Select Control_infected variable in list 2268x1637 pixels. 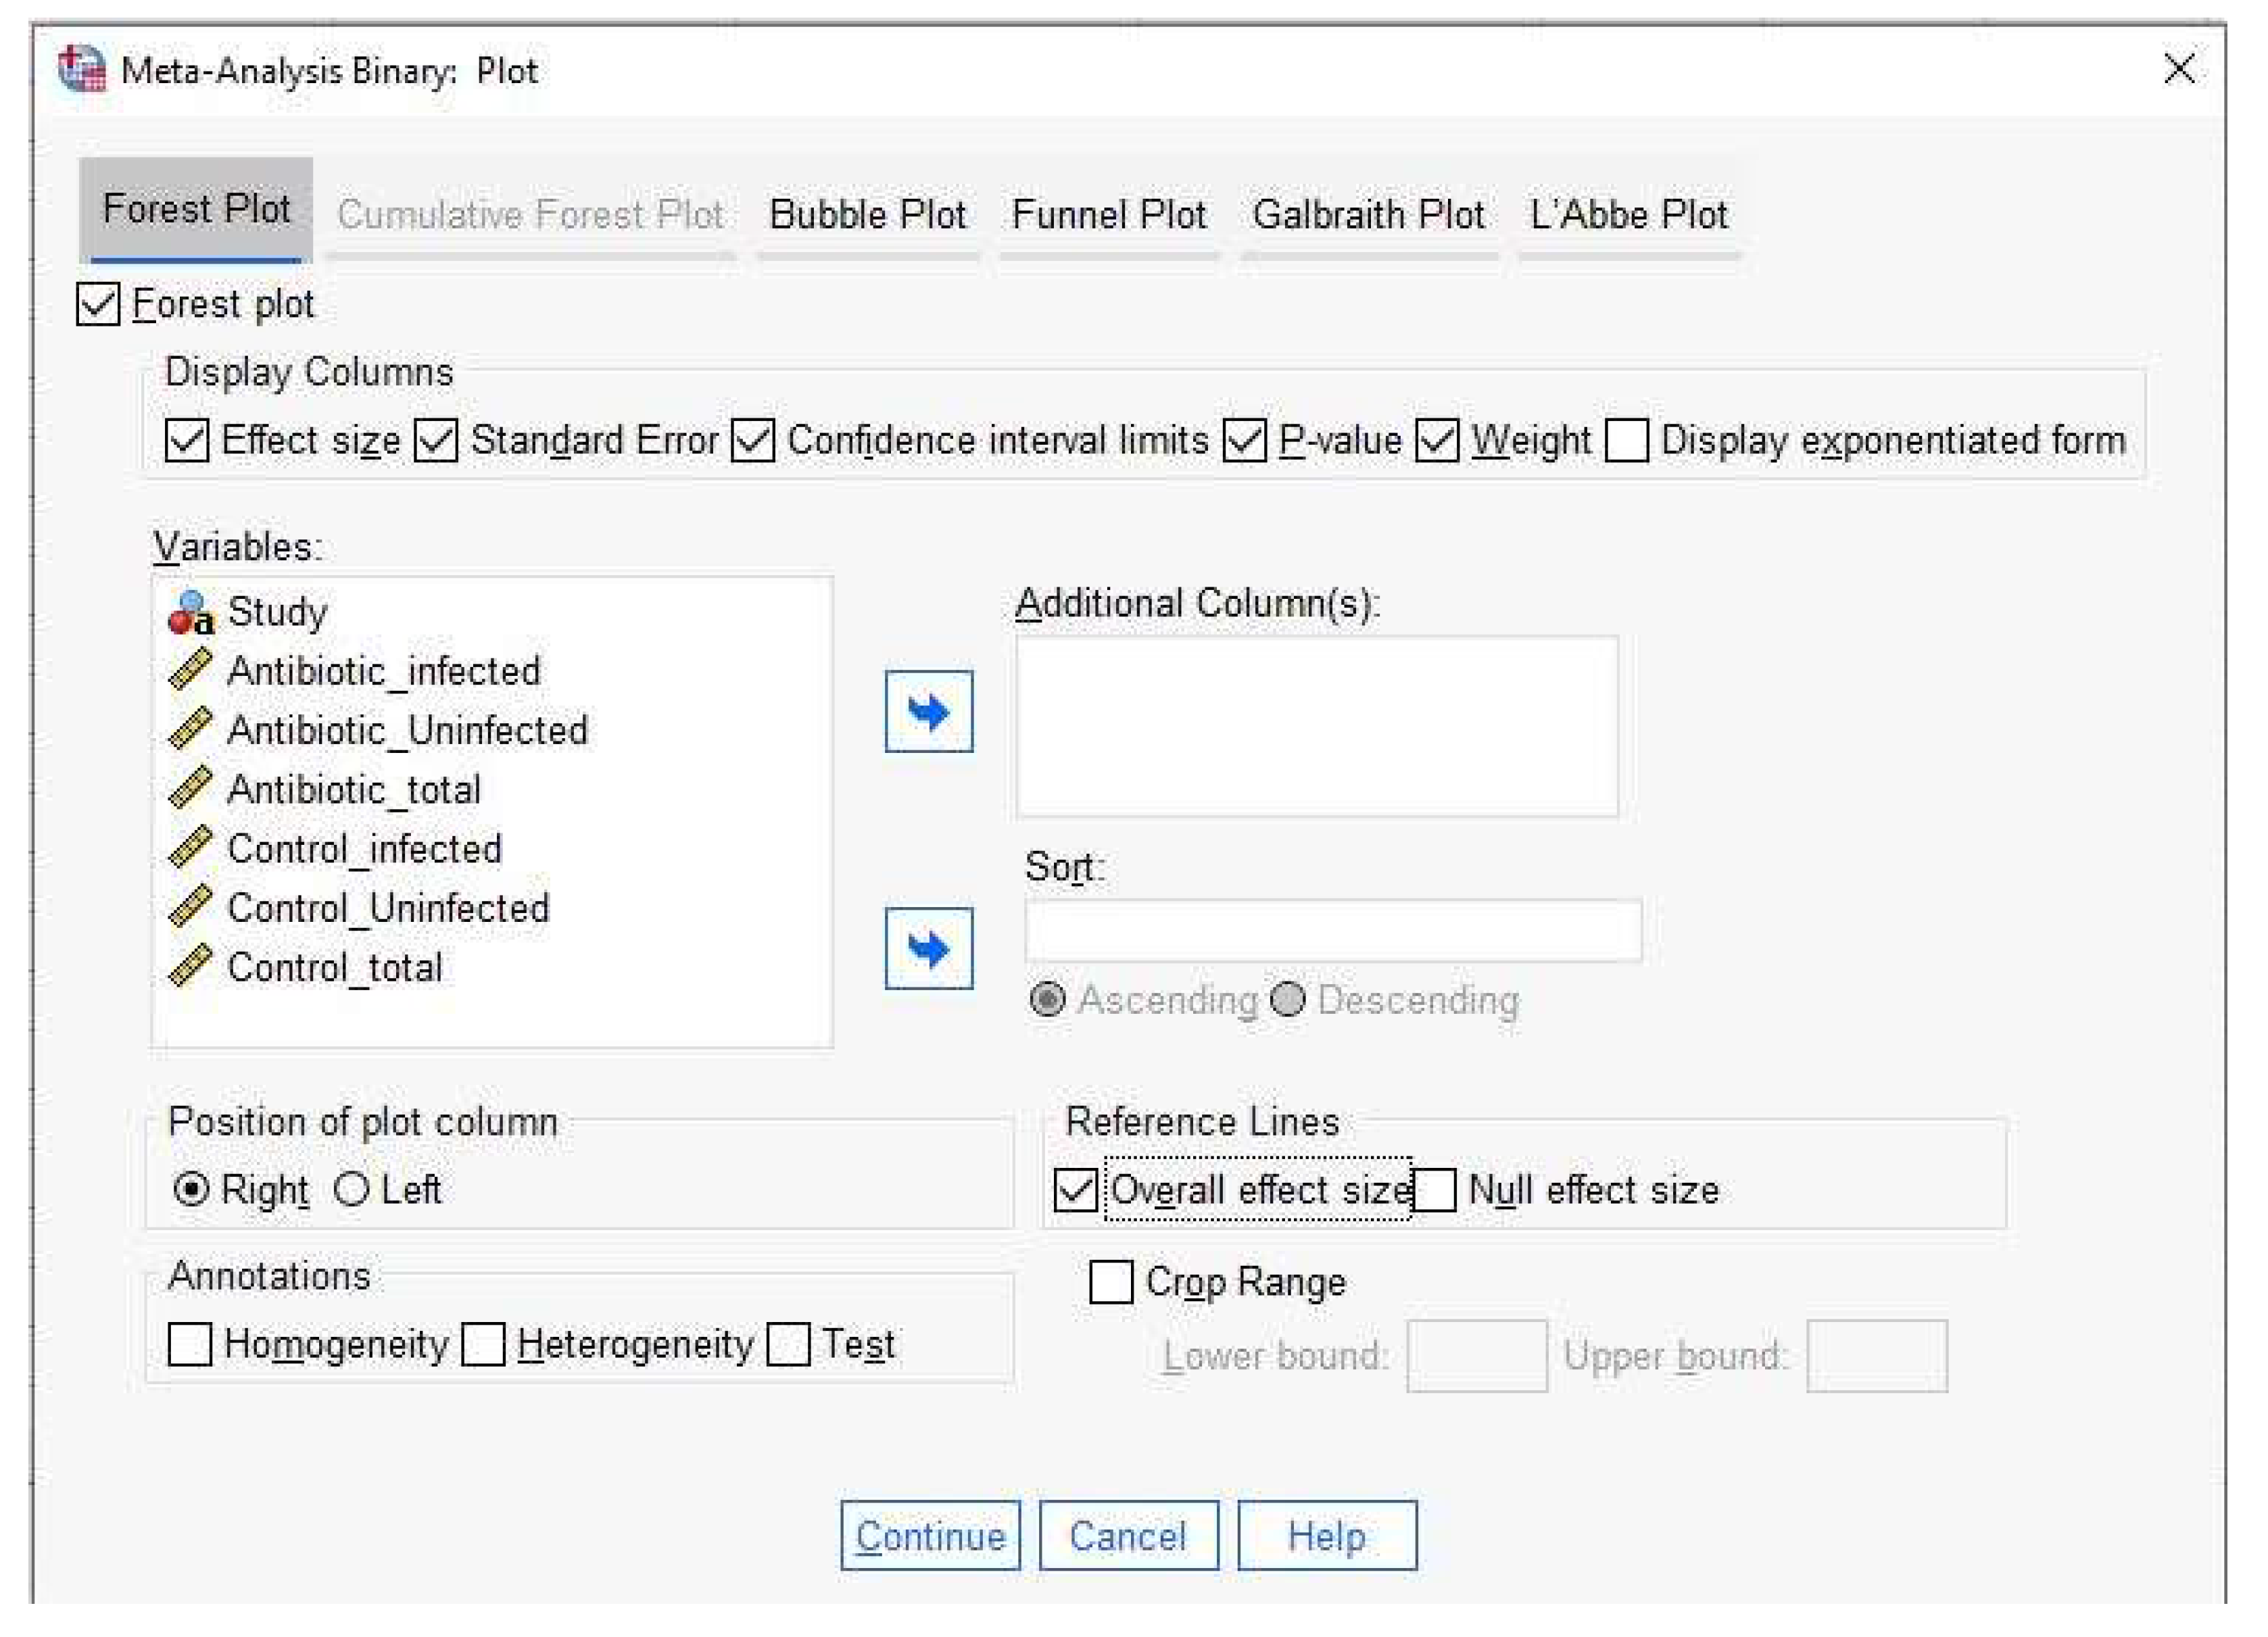pyautogui.click(x=364, y=849)
